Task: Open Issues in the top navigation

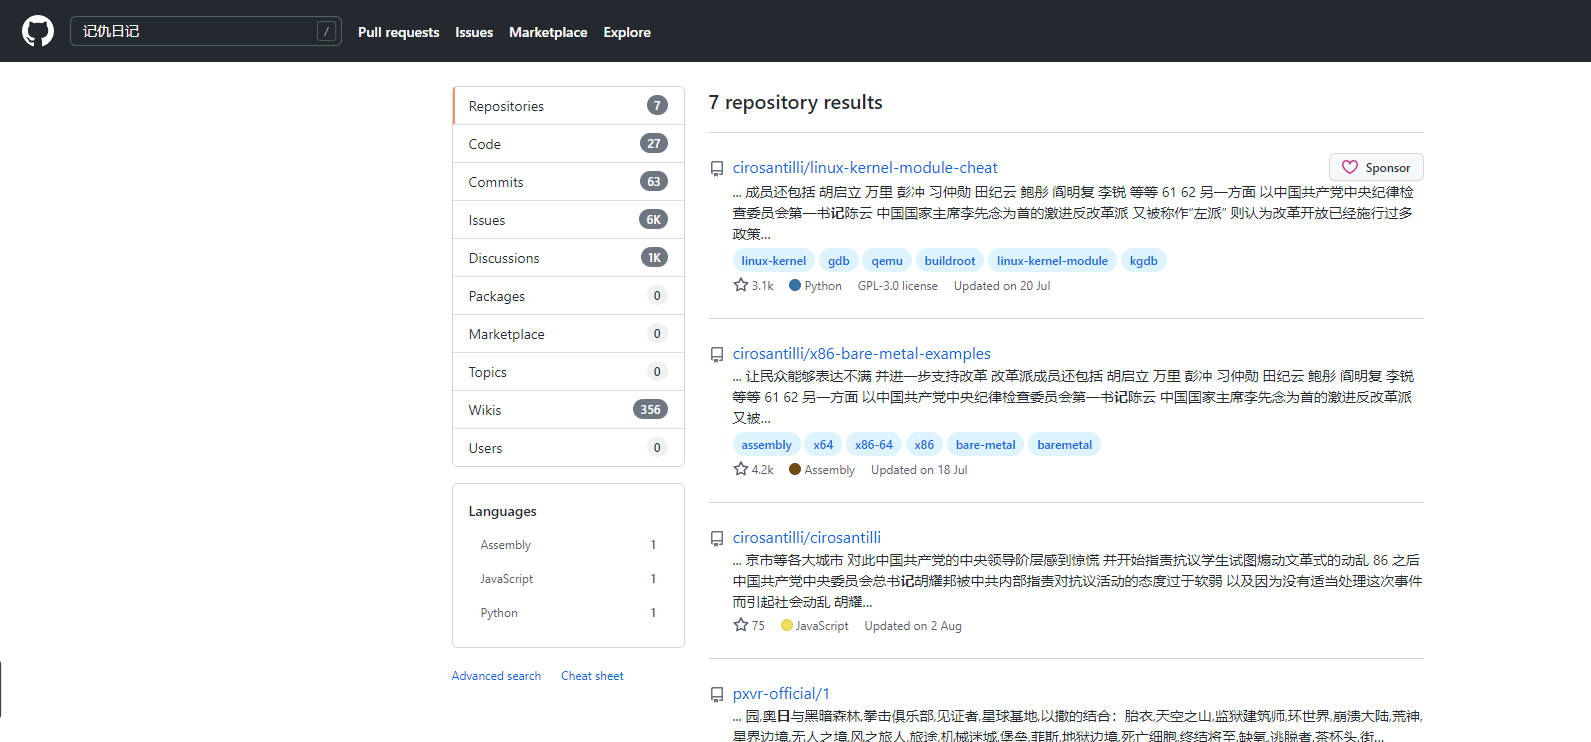Action: (x=474, y=32)
